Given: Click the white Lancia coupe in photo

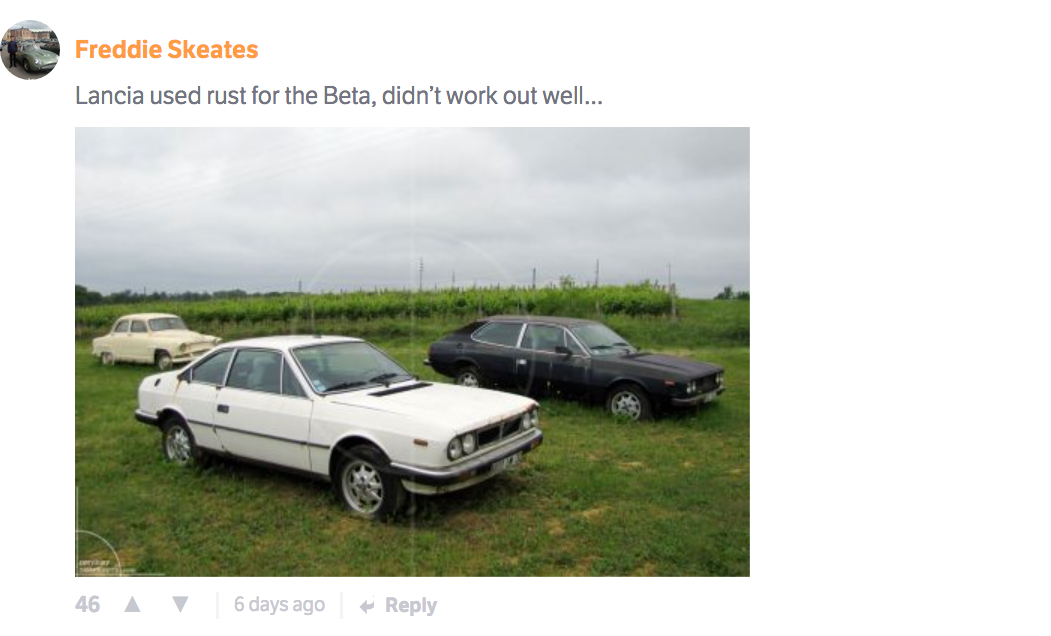Looking at the screenshot, I should (338, 422).
